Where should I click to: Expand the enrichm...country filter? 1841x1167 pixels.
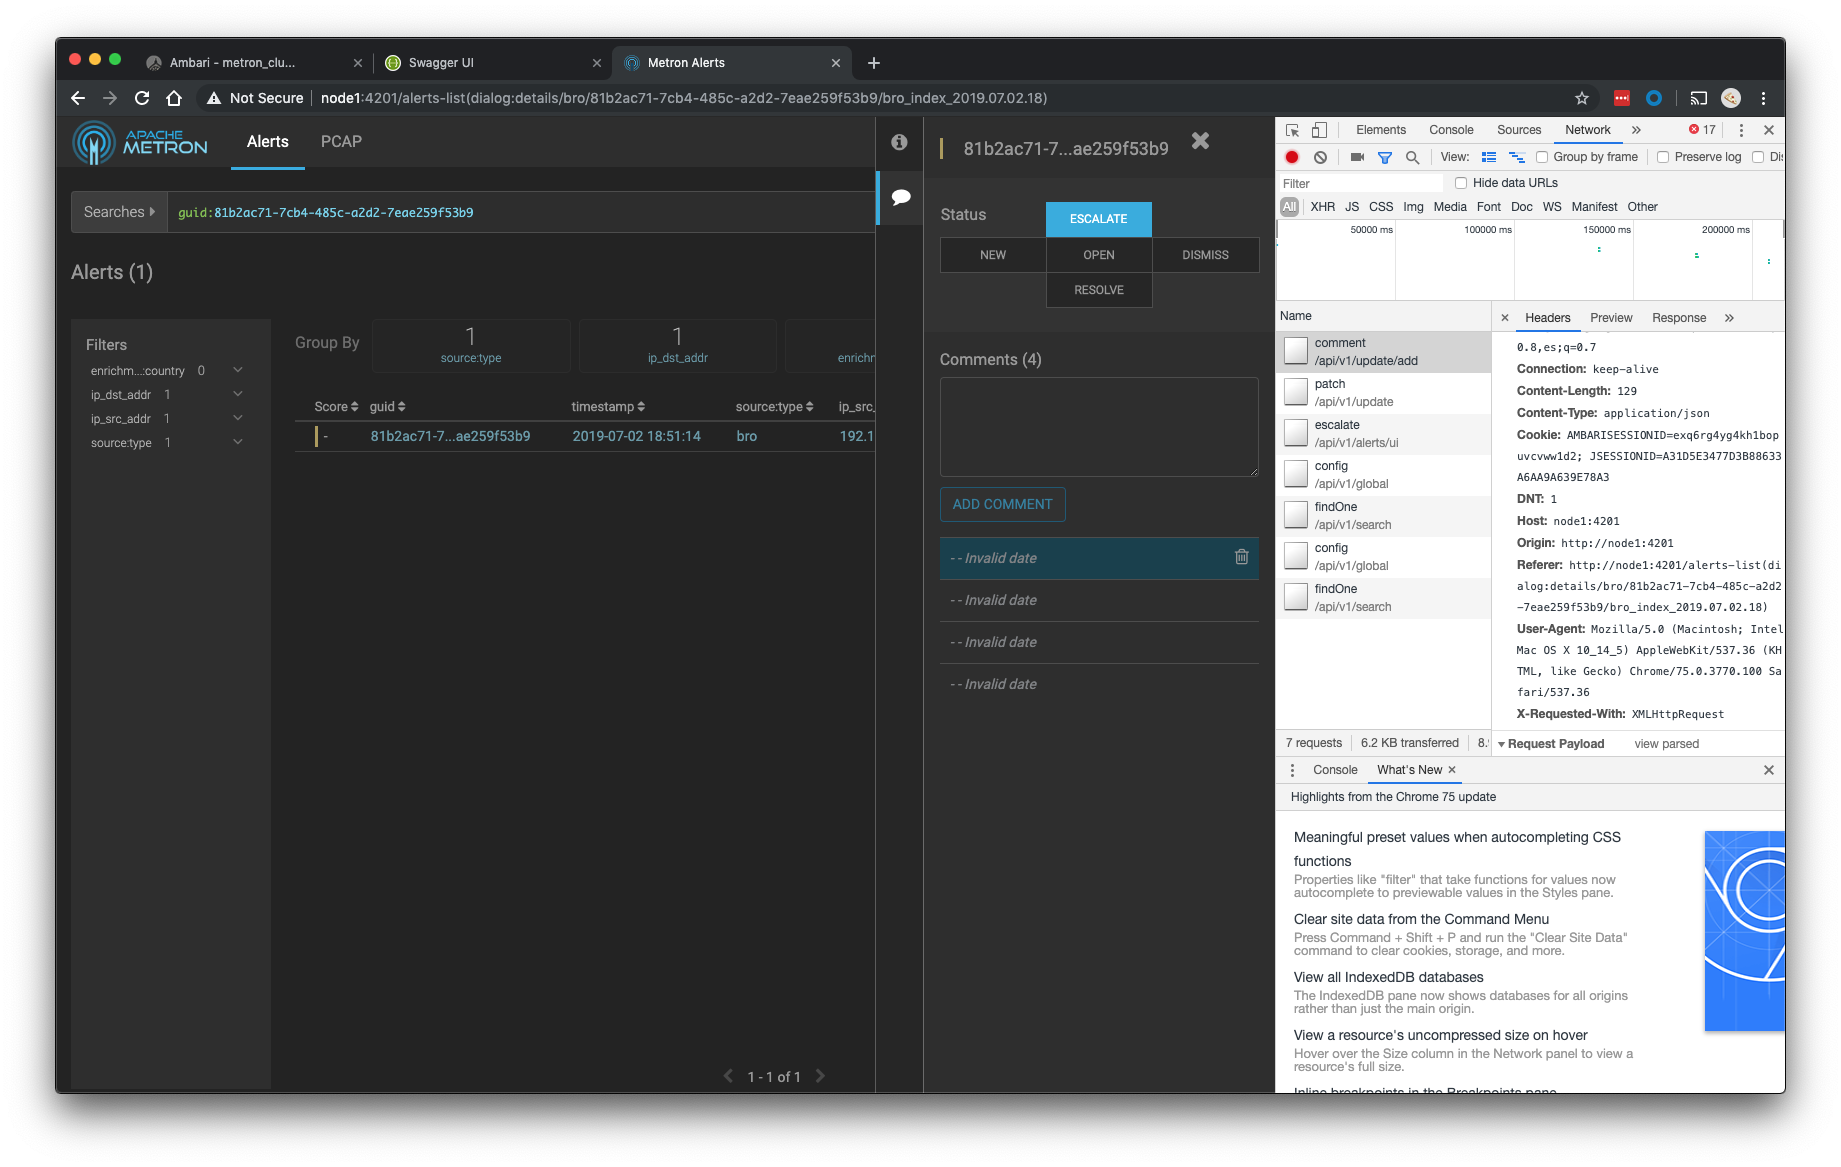tap(238, 370)
